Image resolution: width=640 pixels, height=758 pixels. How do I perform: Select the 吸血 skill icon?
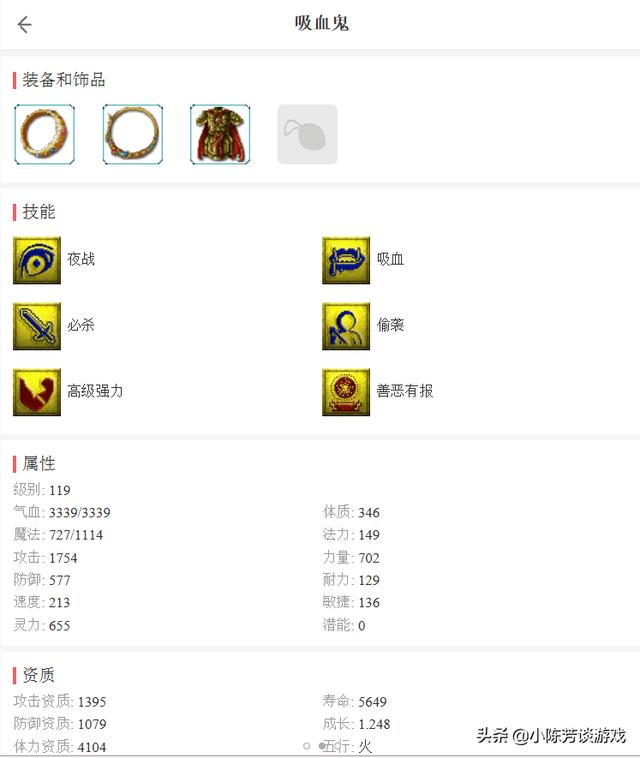[346, 260]
